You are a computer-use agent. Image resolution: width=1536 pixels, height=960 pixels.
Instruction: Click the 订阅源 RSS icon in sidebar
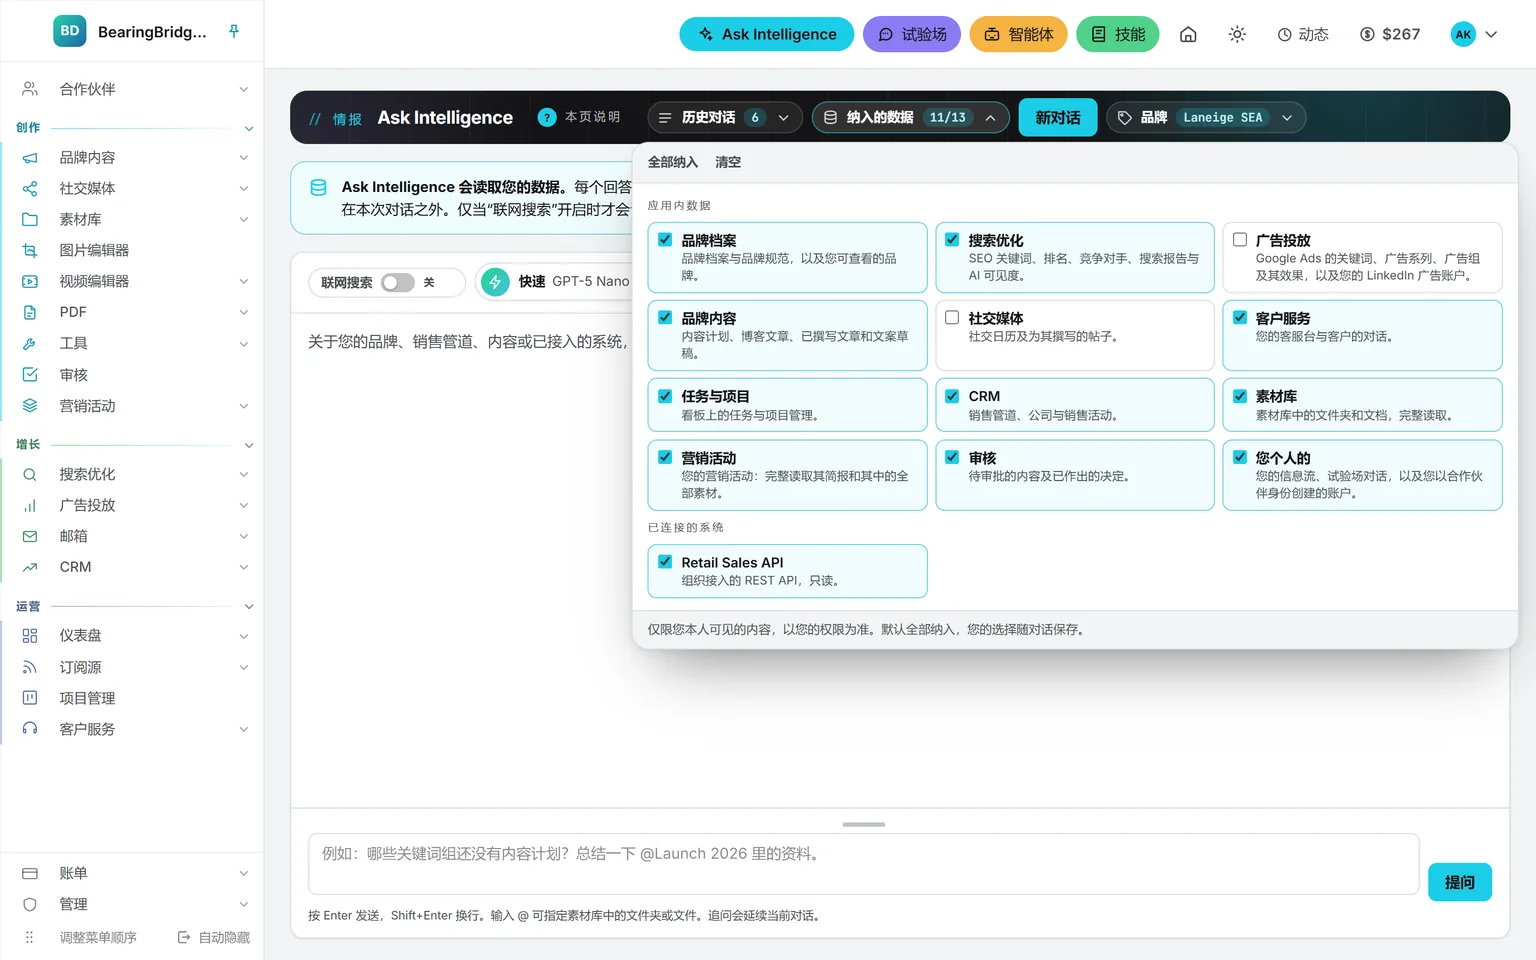coord(30,667)
